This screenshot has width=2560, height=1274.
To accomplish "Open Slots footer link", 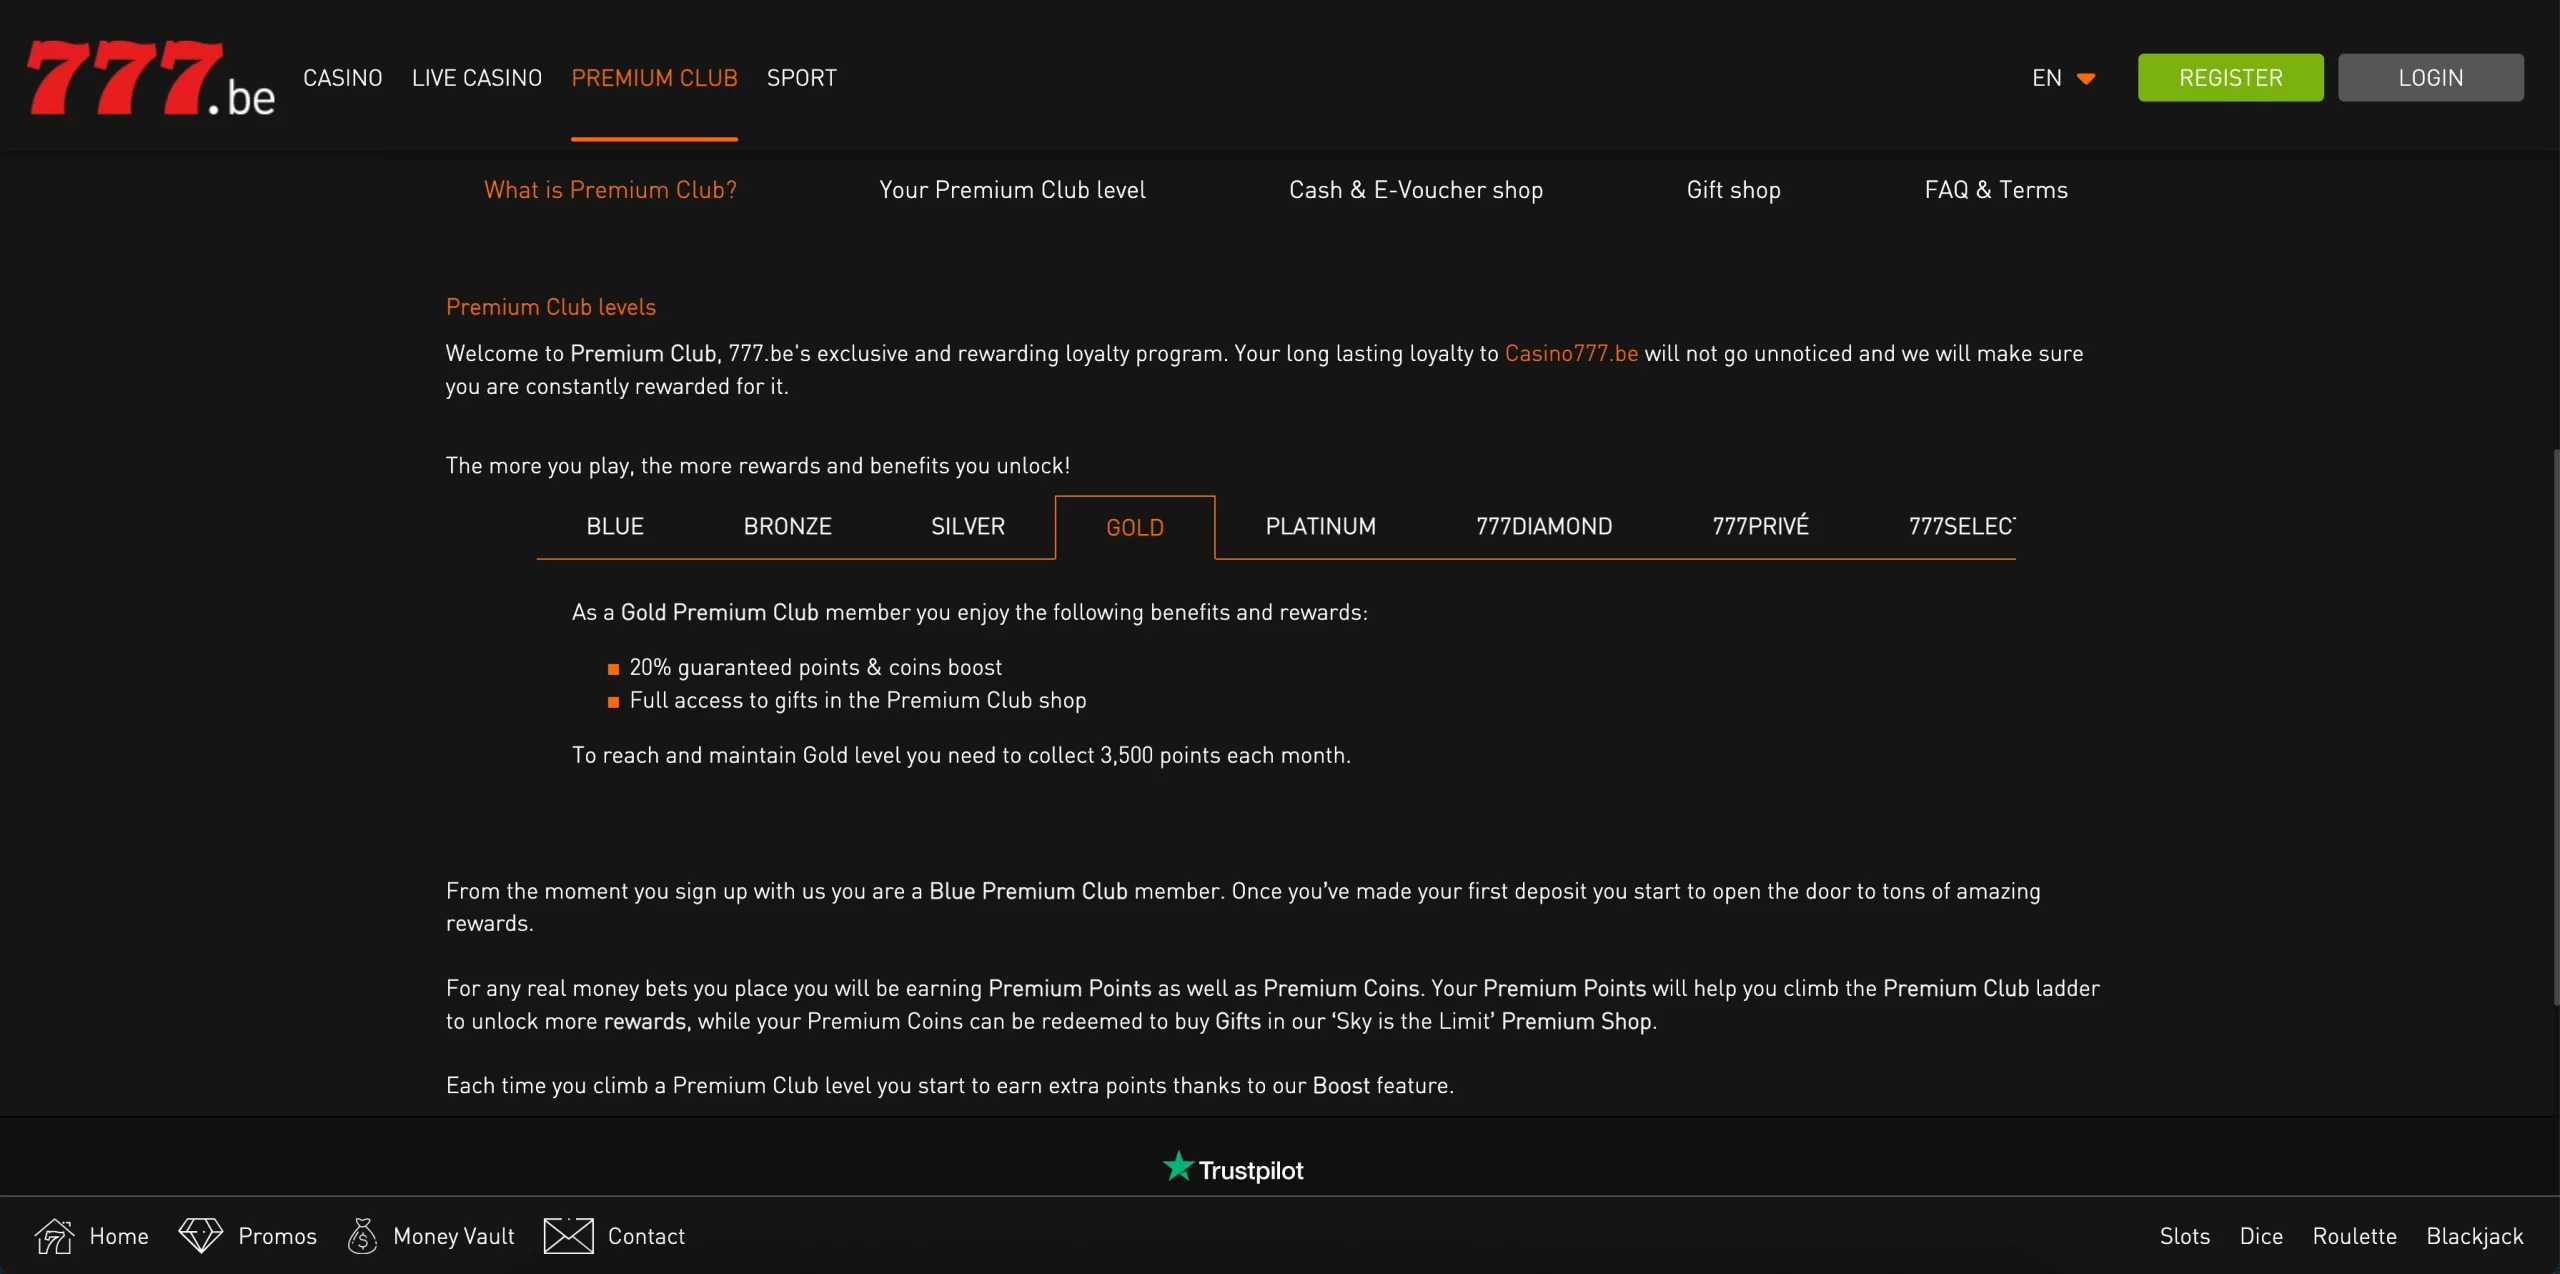I will [x=2184, y=1237].
